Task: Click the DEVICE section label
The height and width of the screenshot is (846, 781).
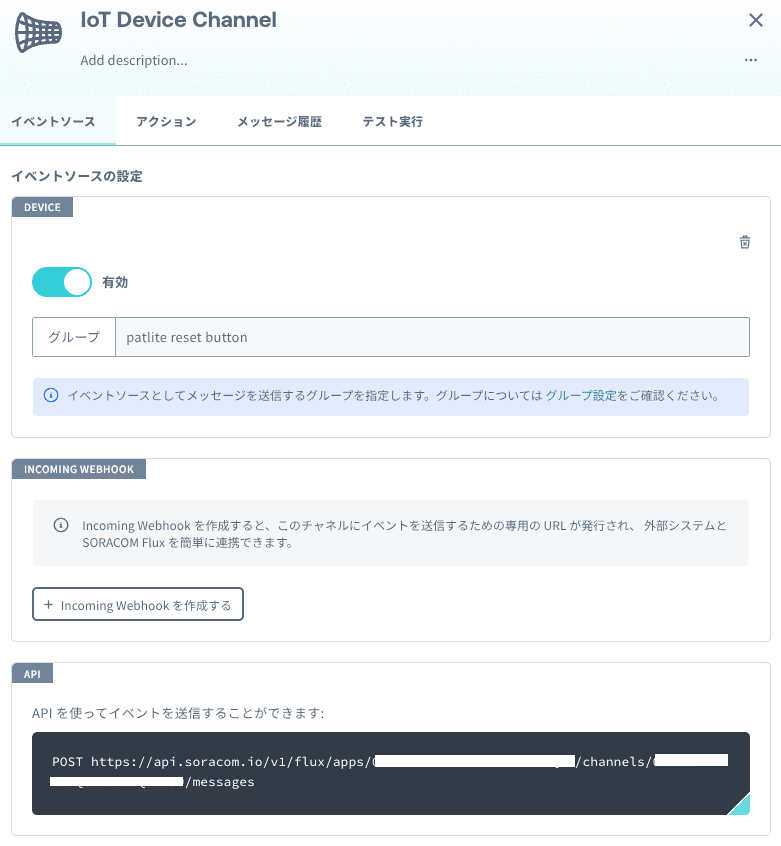Action: click(42, 207)
